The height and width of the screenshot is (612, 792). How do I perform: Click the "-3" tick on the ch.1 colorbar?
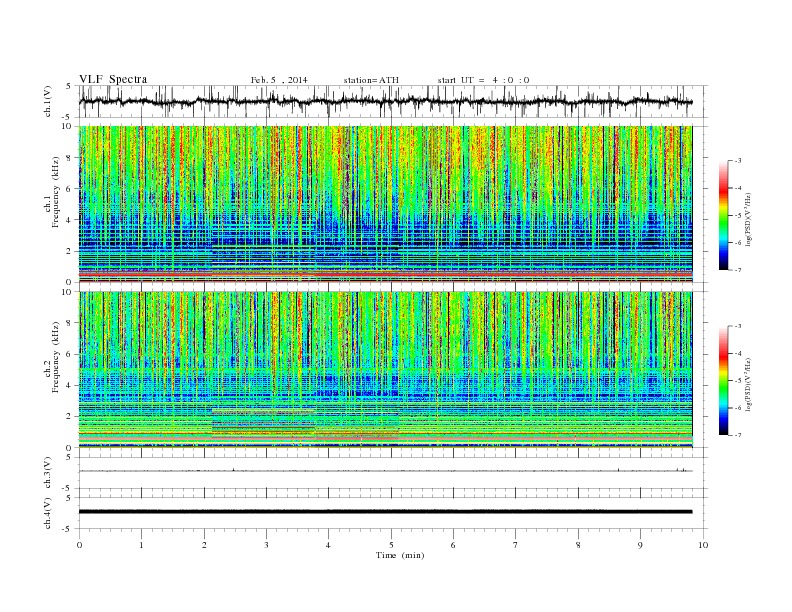738,161
